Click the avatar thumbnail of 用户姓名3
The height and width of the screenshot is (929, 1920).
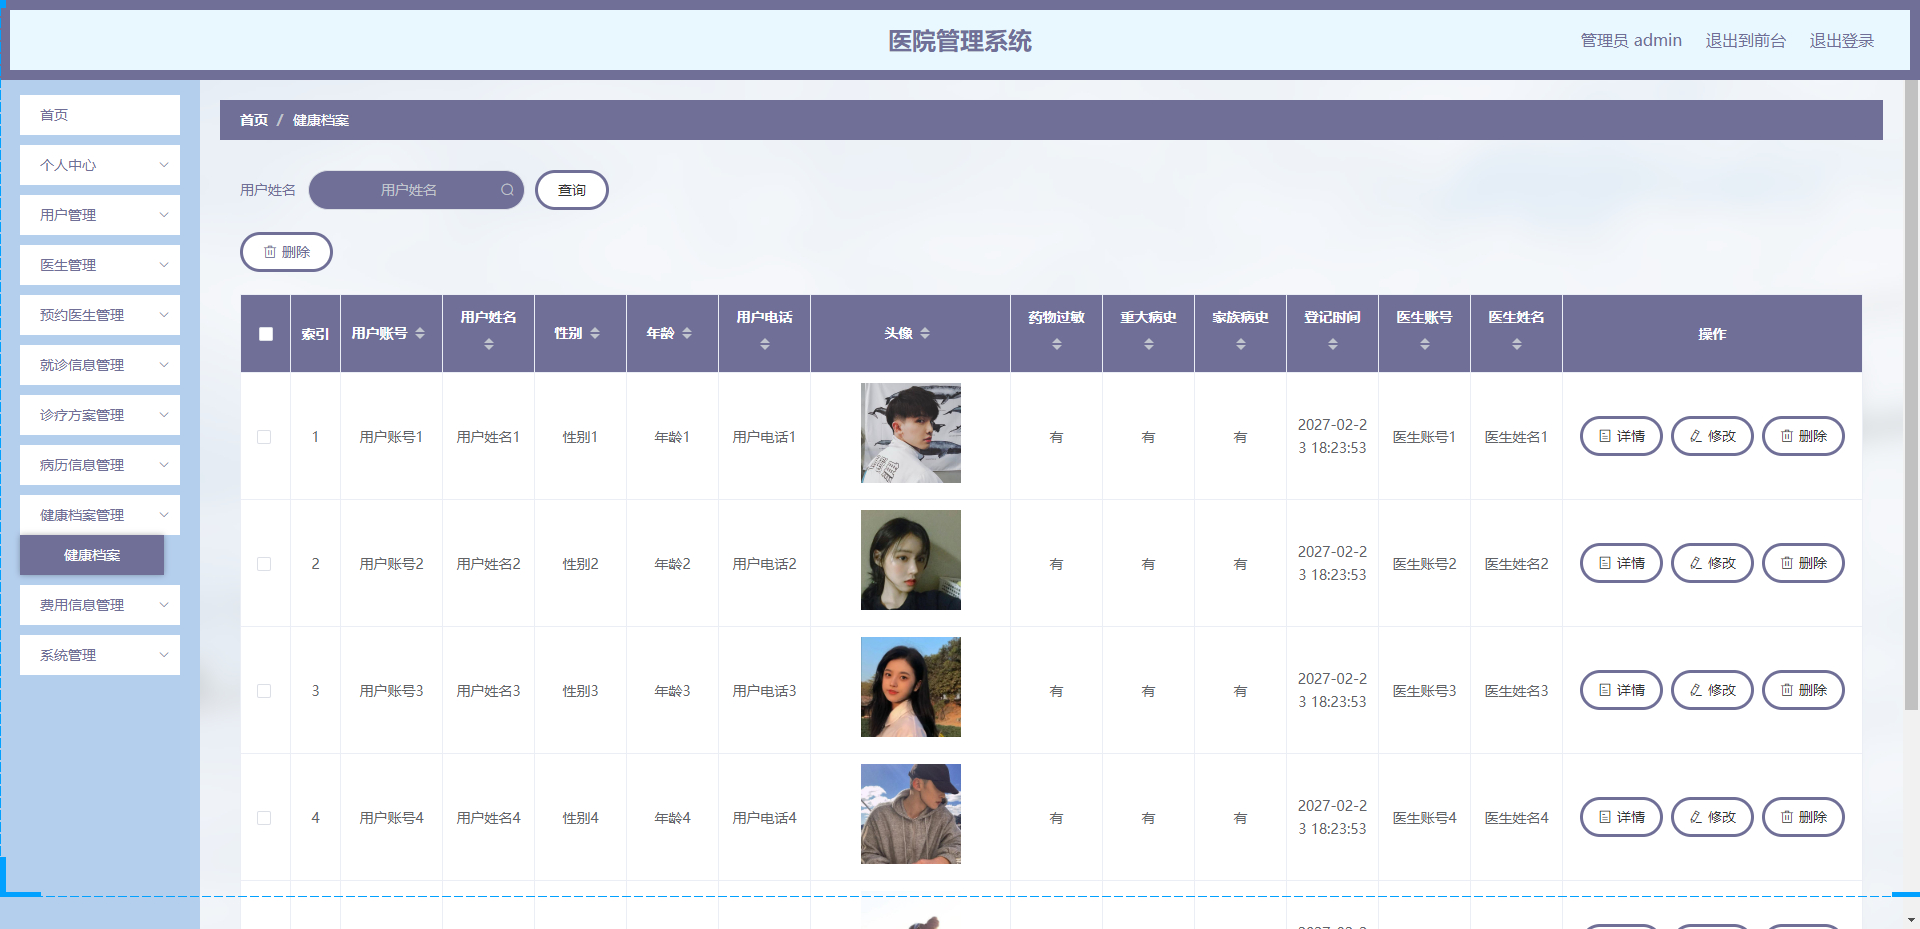pyautogui.click(x=910, y=687)
